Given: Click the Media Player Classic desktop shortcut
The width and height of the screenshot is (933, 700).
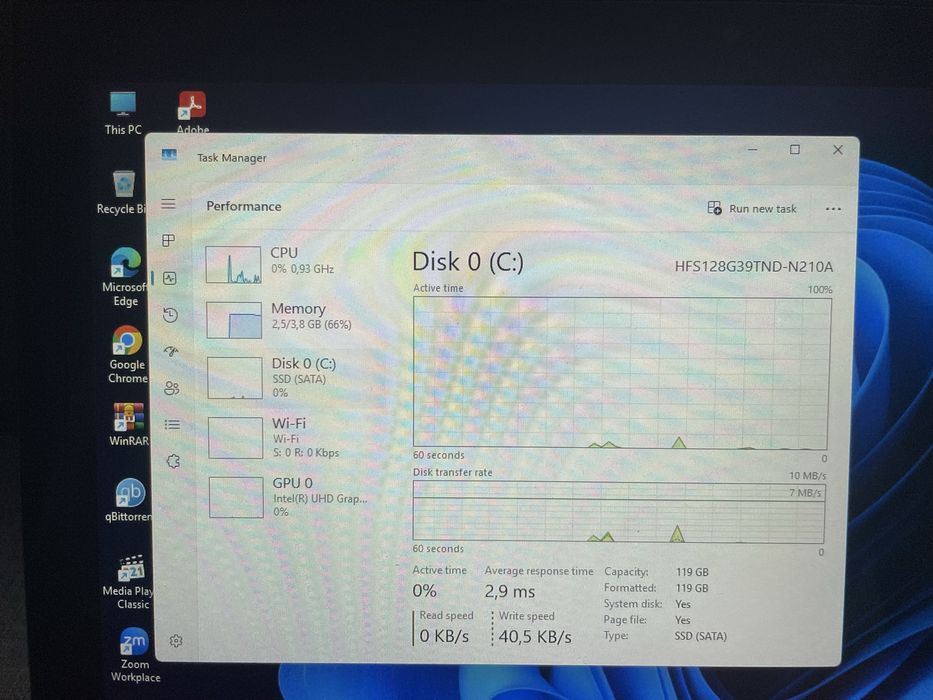Looking at the screenshot, I should [130, 583].
